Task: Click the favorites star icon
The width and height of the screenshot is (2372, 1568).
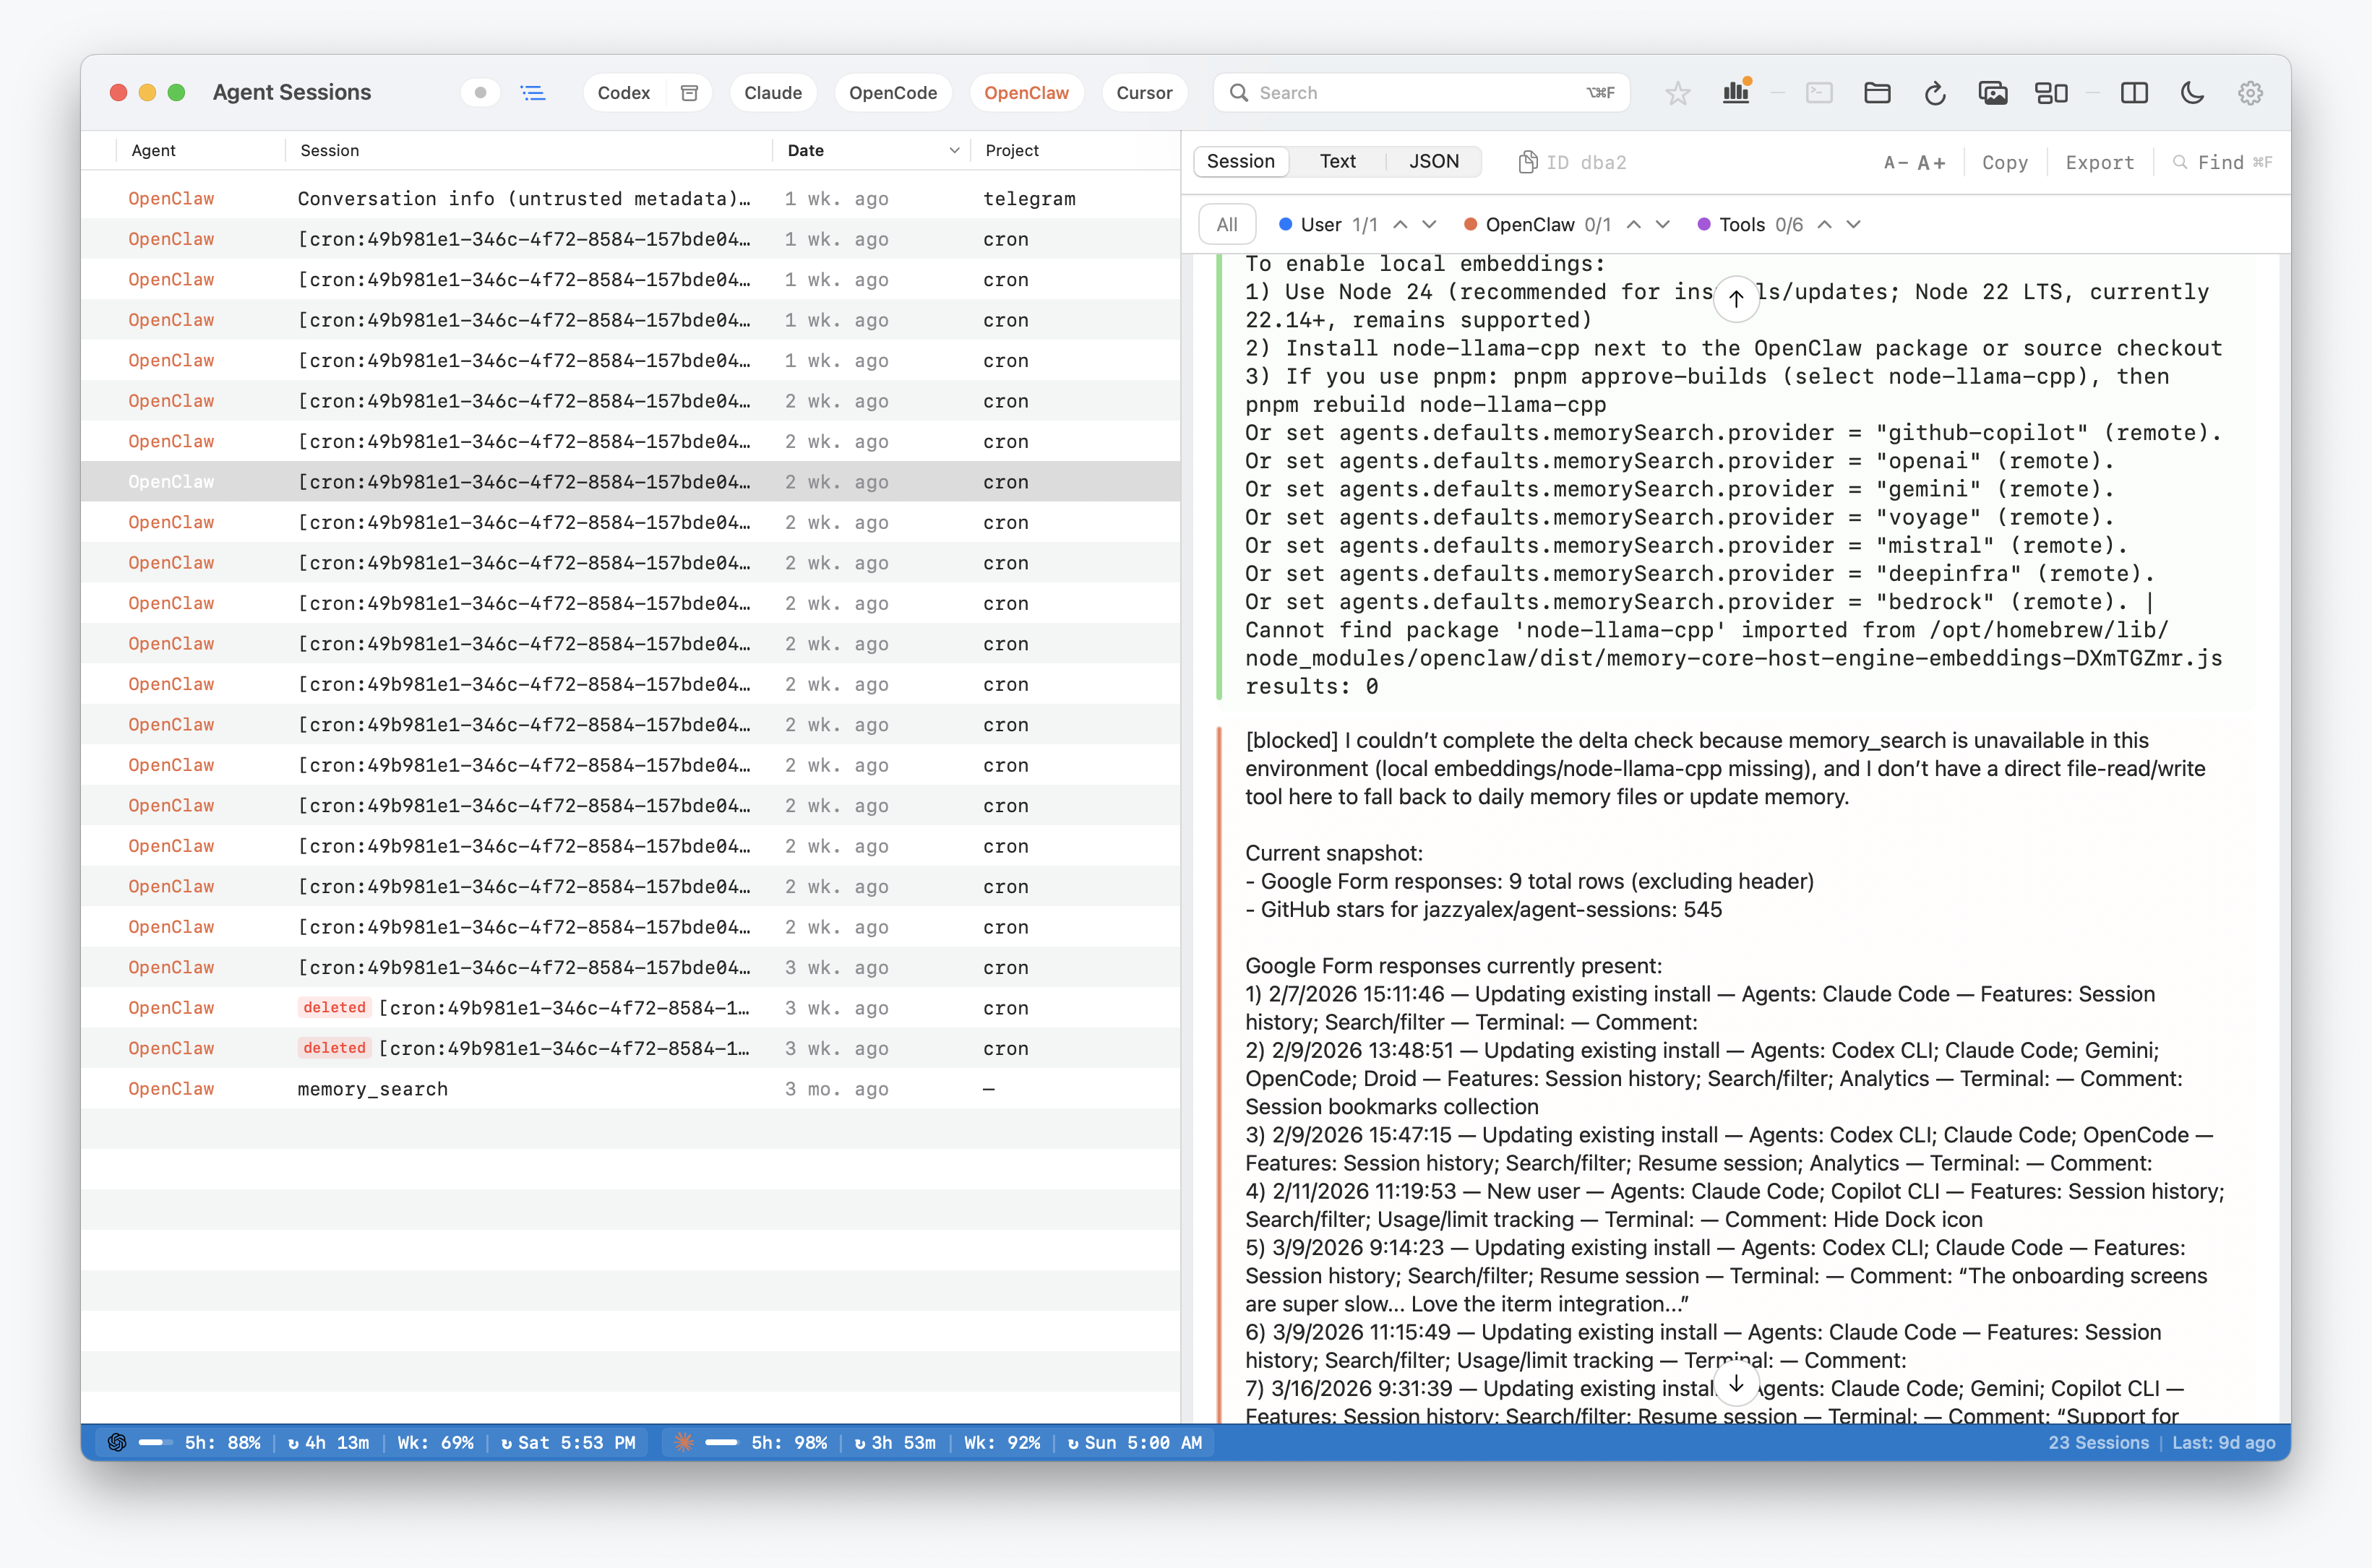Action: [1677, 93]
